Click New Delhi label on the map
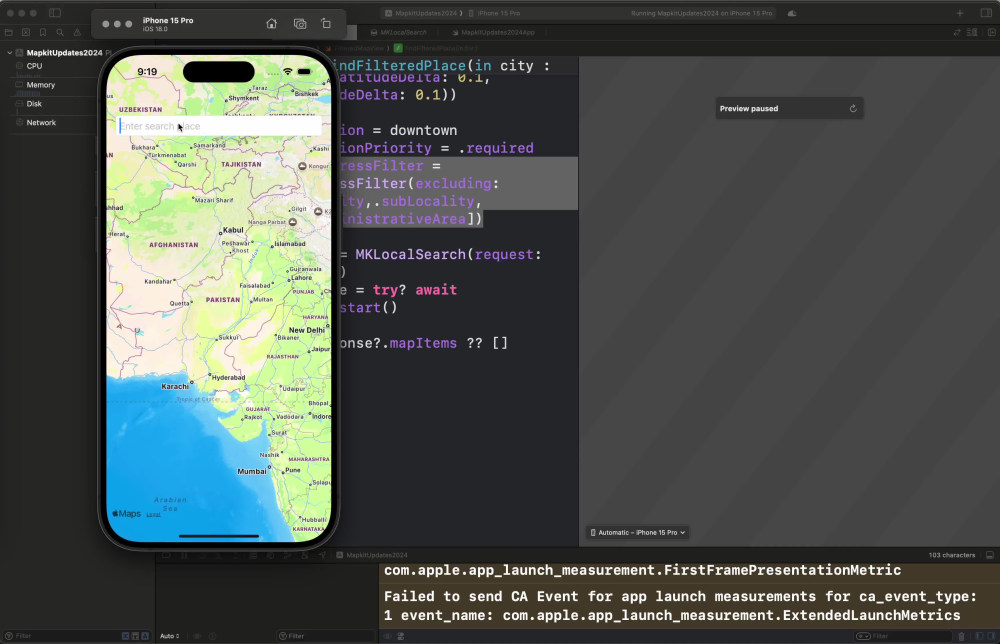The image size is (1000, 644). click(x=307, y=330)
